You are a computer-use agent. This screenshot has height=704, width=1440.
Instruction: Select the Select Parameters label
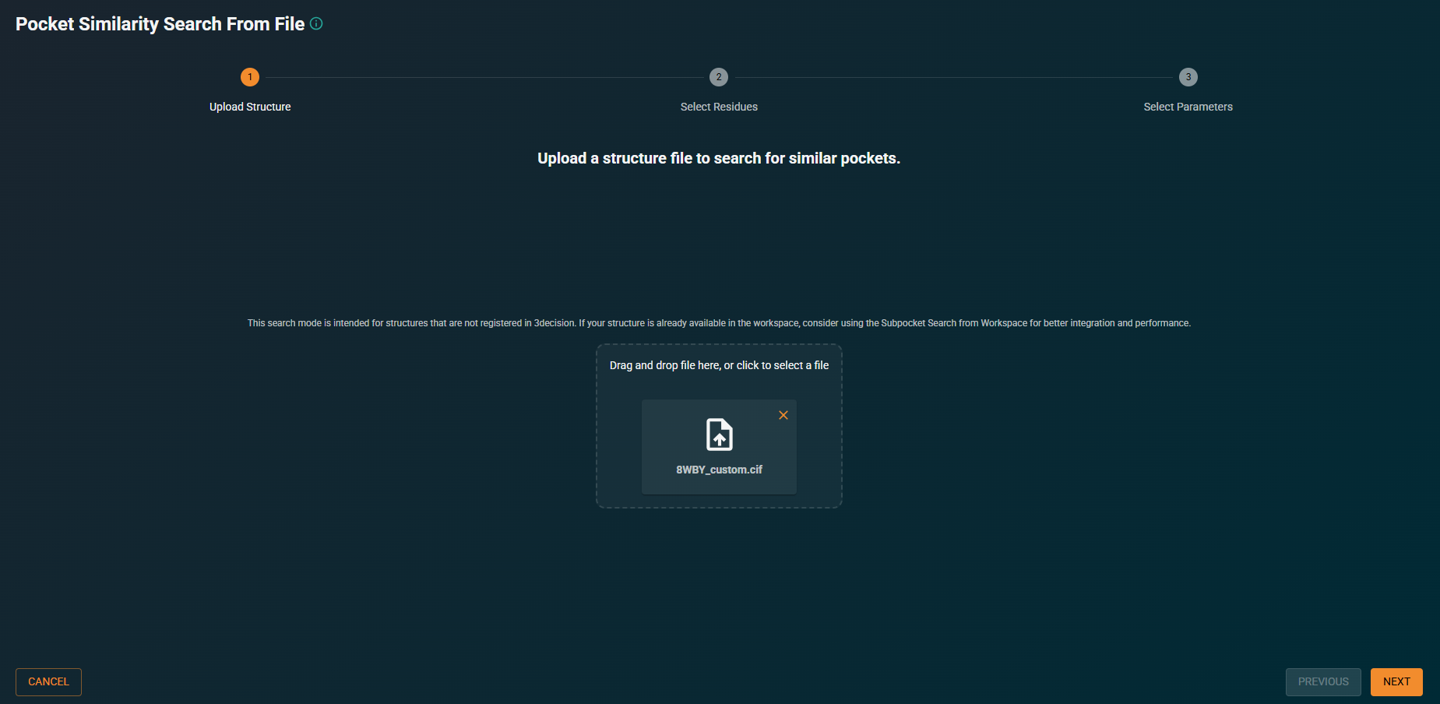[1188, 106]
